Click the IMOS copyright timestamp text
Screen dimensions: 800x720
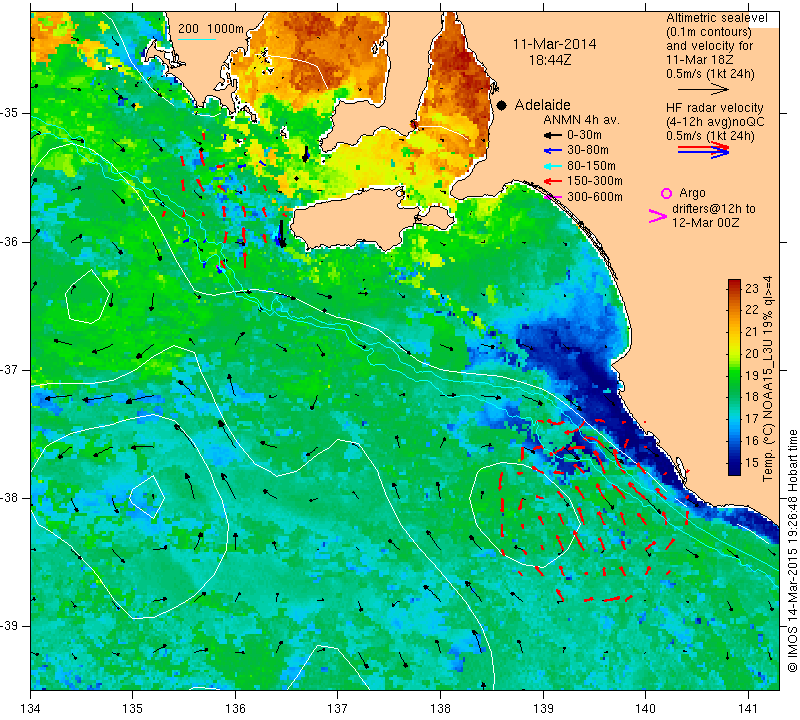[792, 551]
